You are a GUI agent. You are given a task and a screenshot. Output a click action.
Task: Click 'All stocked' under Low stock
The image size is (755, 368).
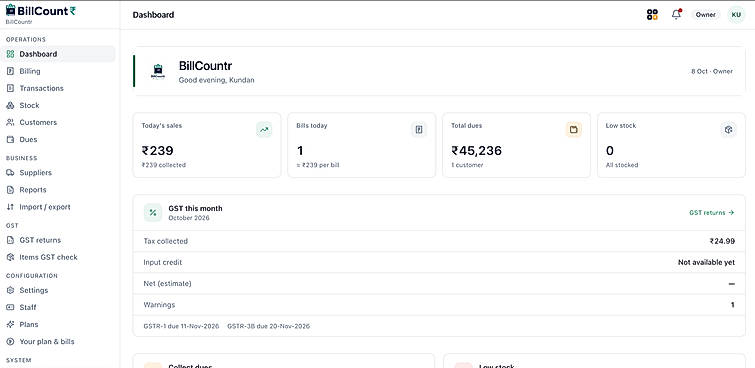pos(622,165)
